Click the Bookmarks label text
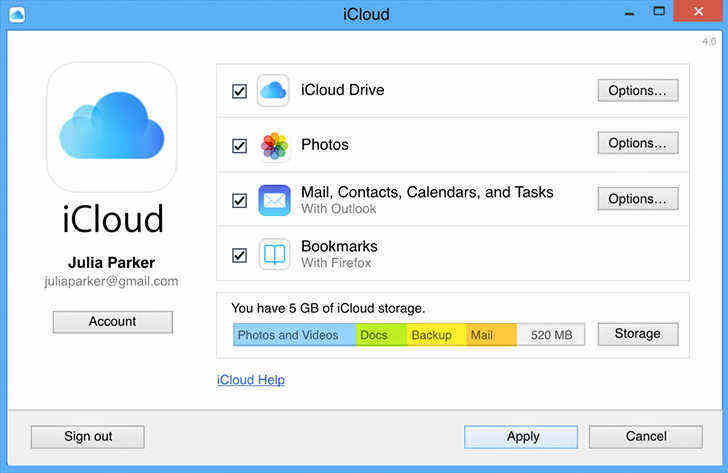 point(339,246)
